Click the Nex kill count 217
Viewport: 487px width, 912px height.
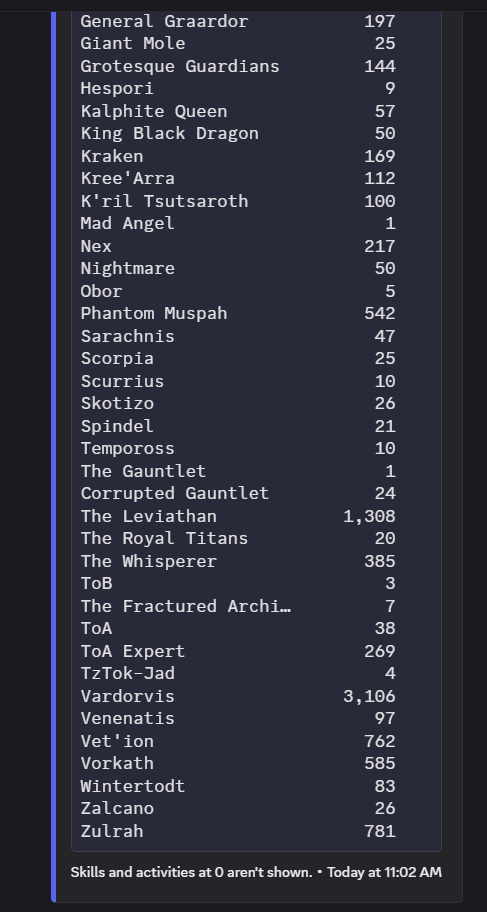[x=379, y=246]
